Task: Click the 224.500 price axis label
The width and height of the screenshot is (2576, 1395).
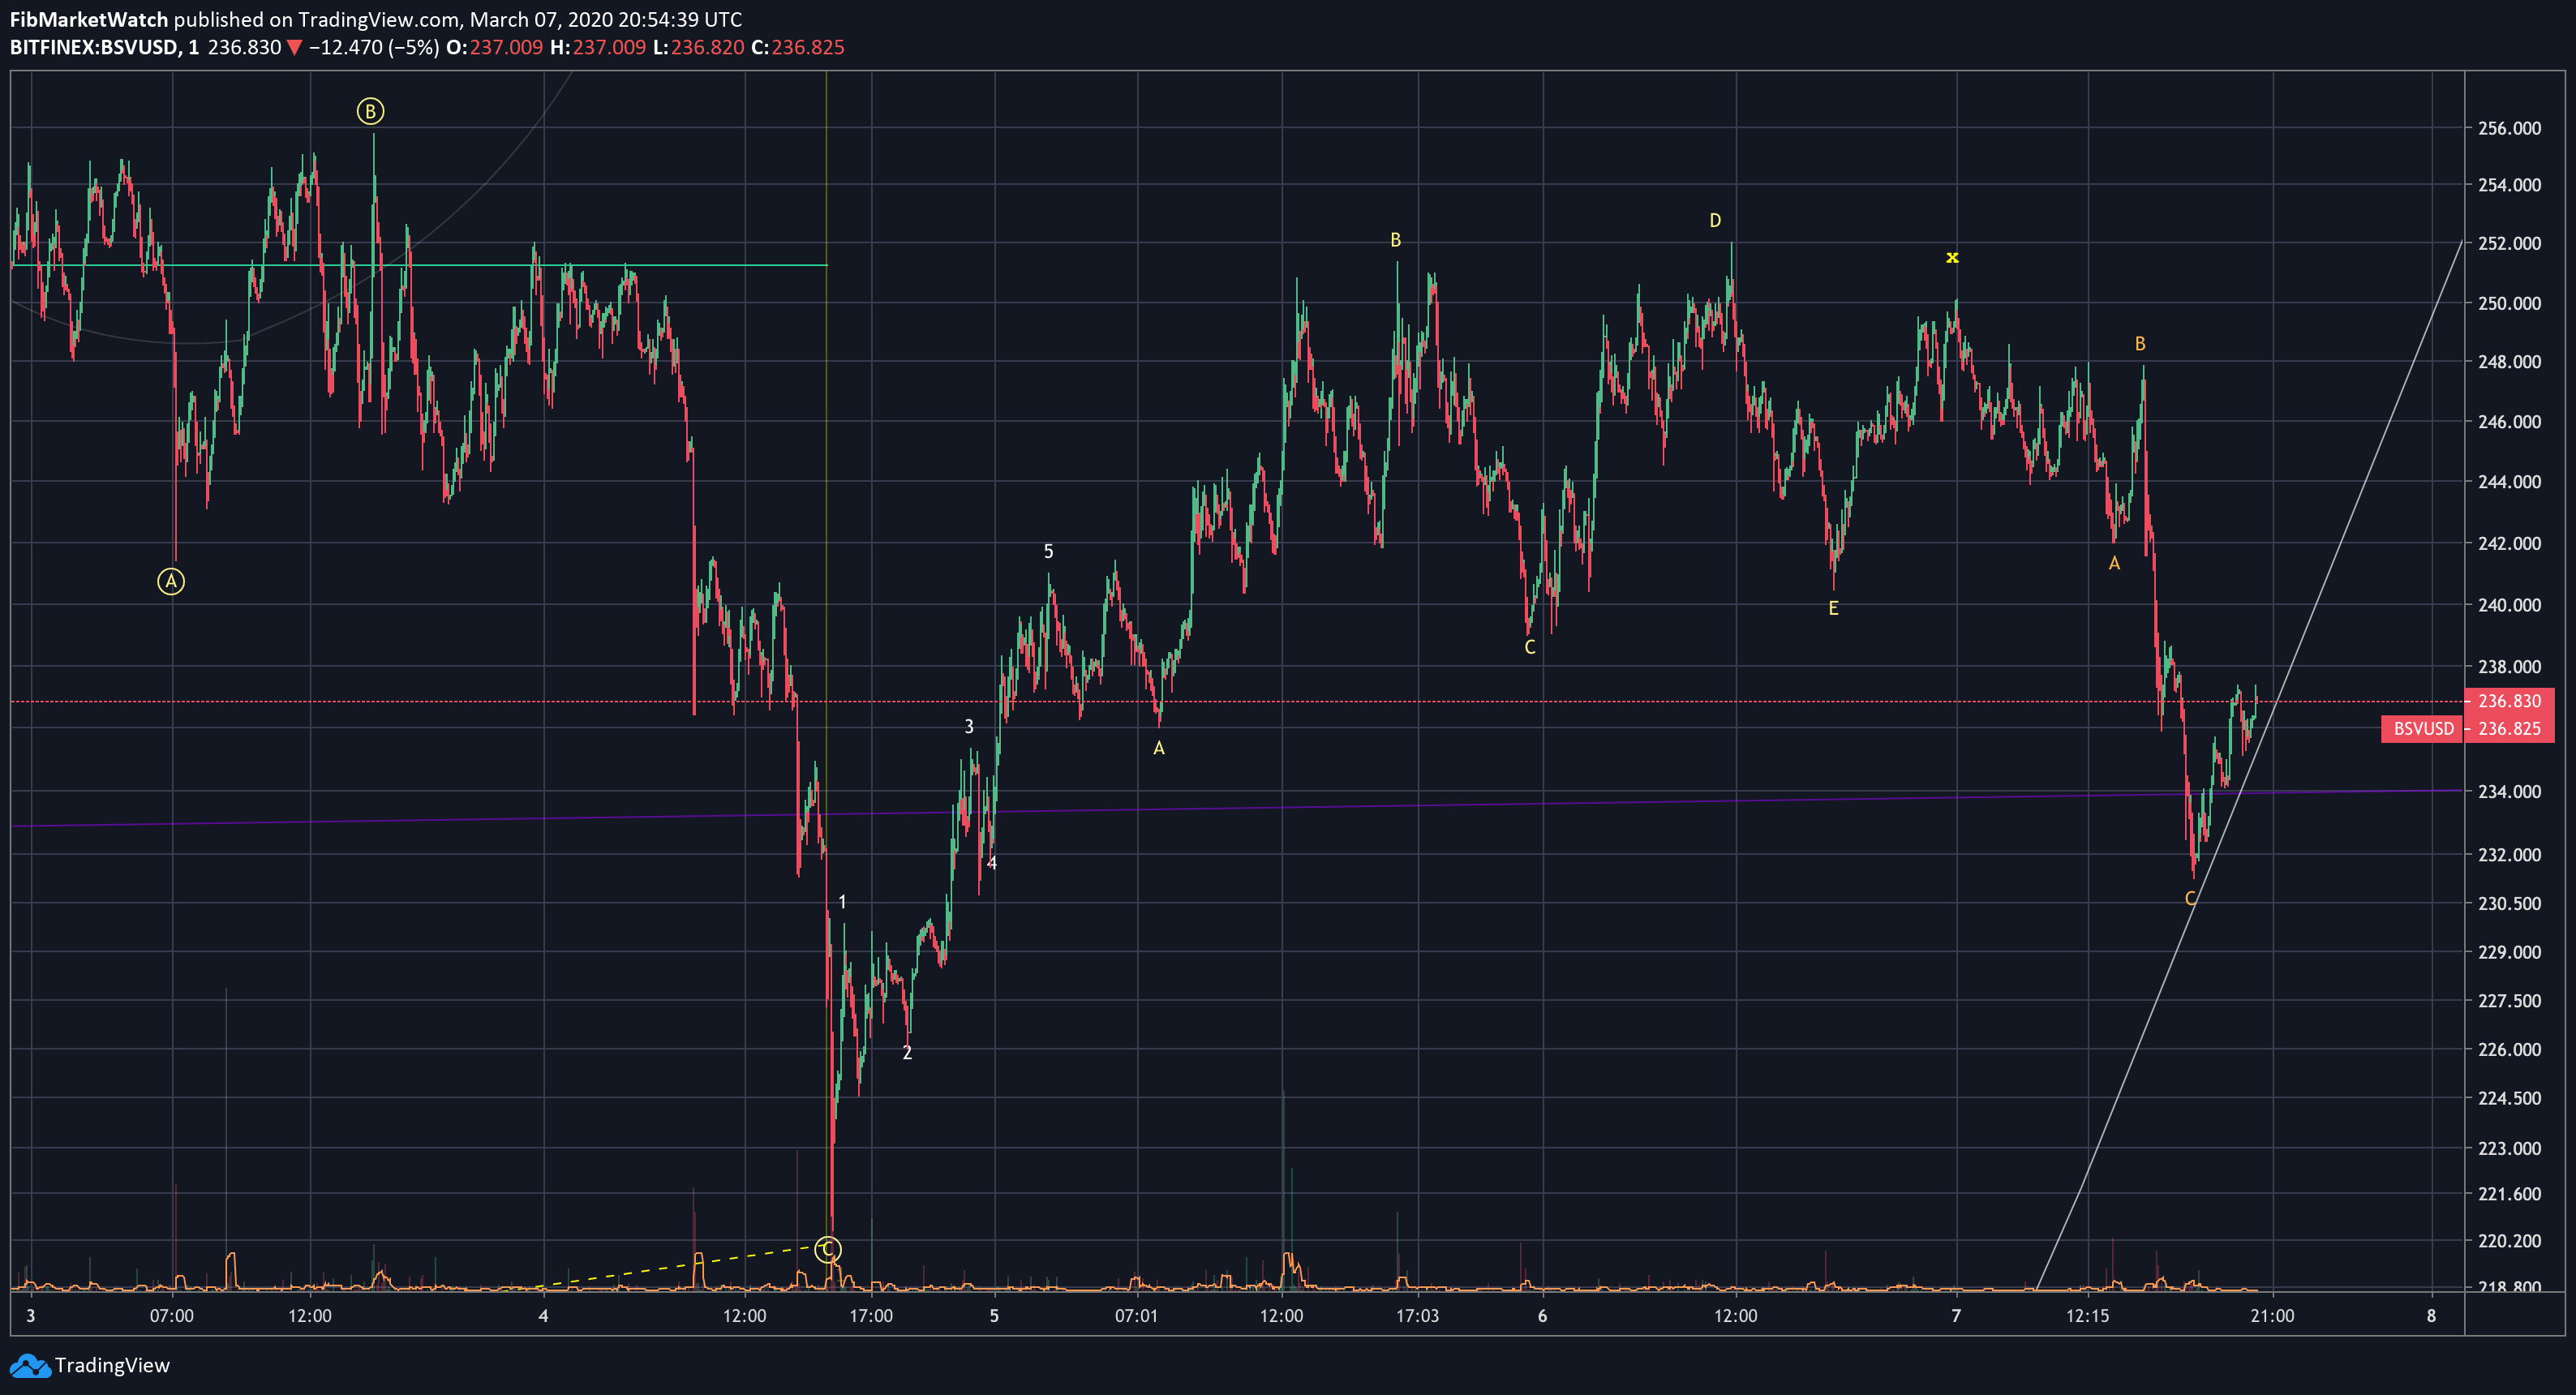Action: point(2509,1099)
